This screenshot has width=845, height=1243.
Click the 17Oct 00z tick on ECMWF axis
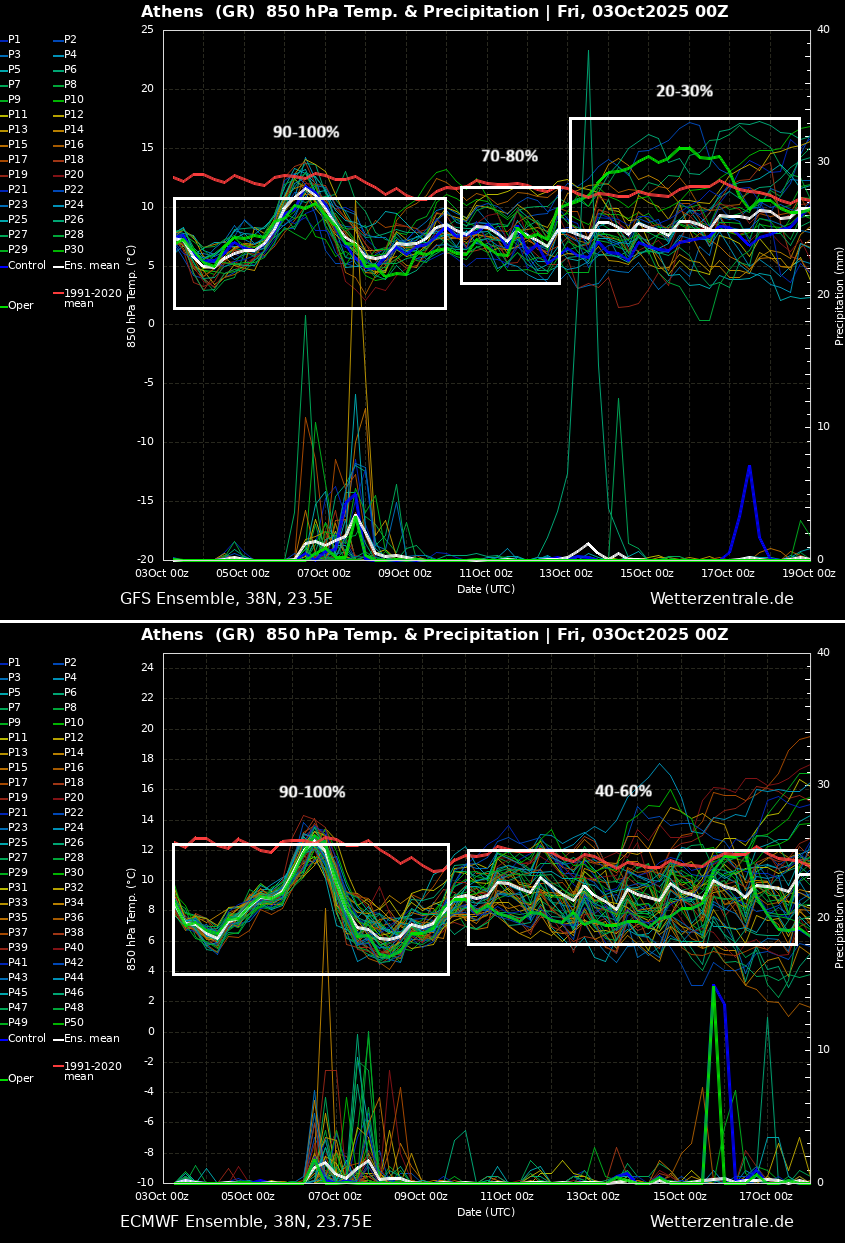pos(765,1196)
